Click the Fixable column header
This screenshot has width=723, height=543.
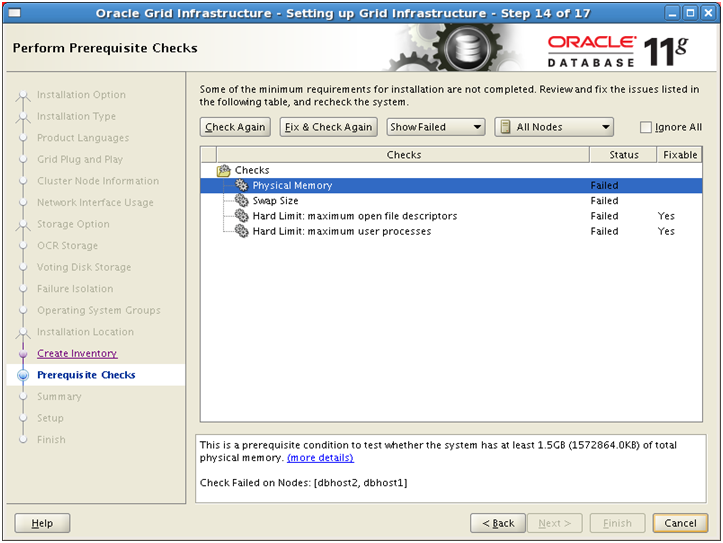pos(680,155)
